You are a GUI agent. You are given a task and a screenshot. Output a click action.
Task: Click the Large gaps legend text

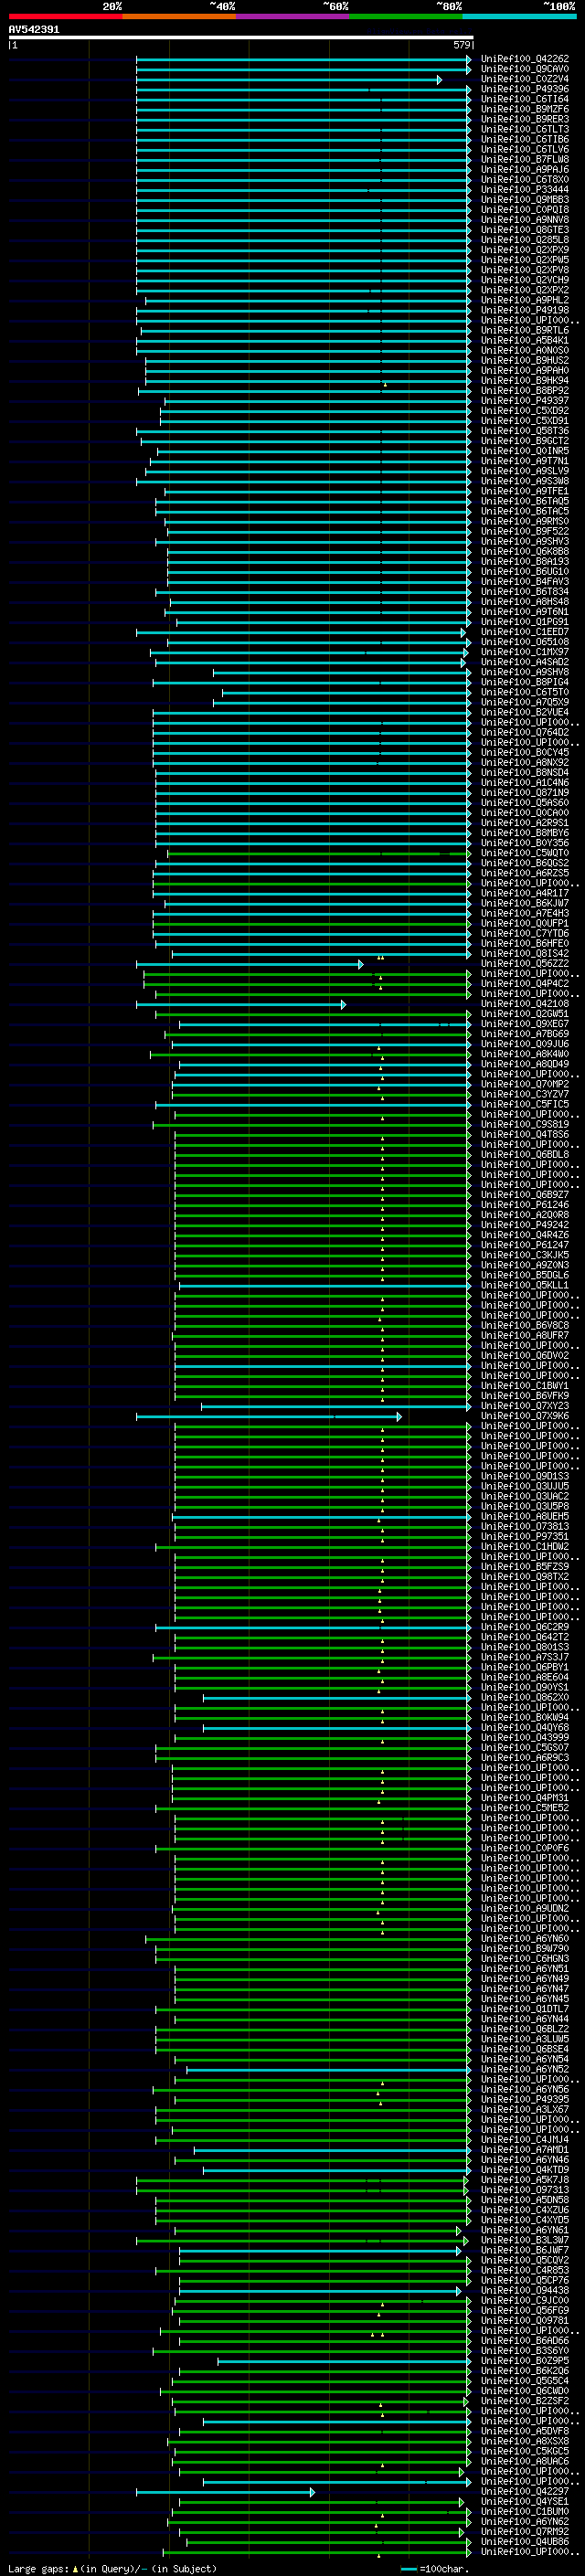click(x=112, y=2568)
